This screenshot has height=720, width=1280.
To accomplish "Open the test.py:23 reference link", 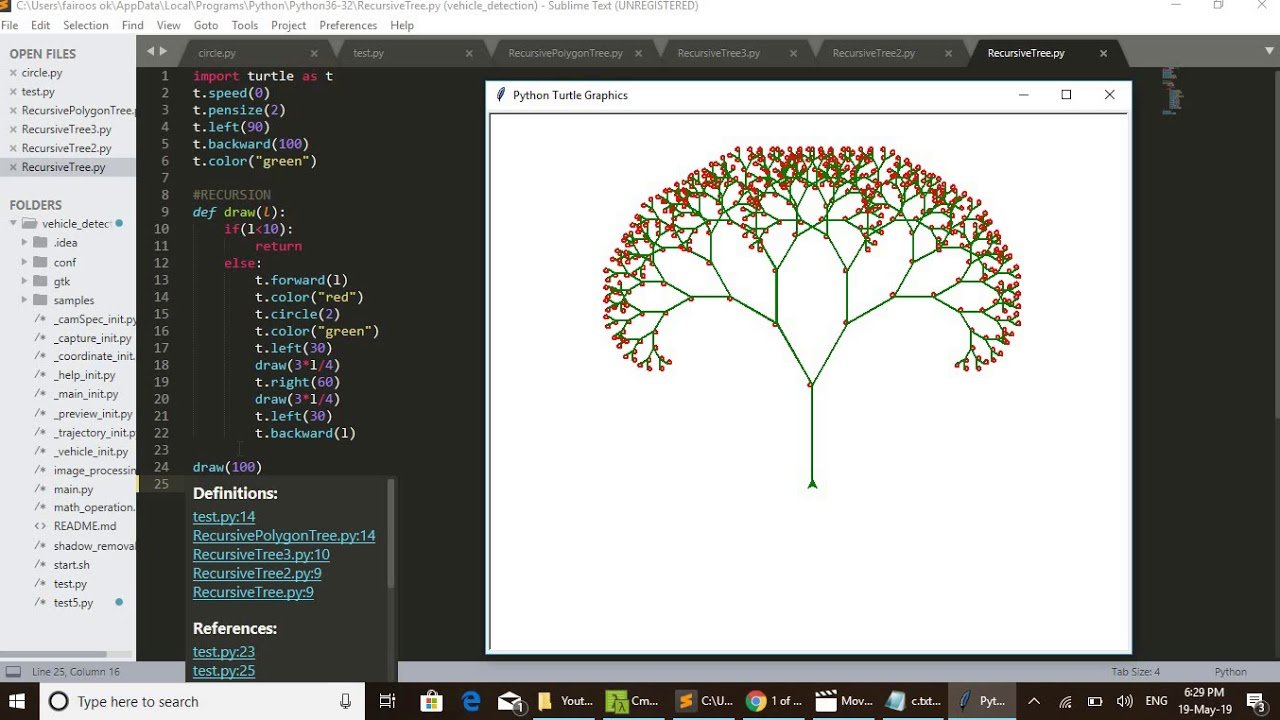I will (224, 652).
